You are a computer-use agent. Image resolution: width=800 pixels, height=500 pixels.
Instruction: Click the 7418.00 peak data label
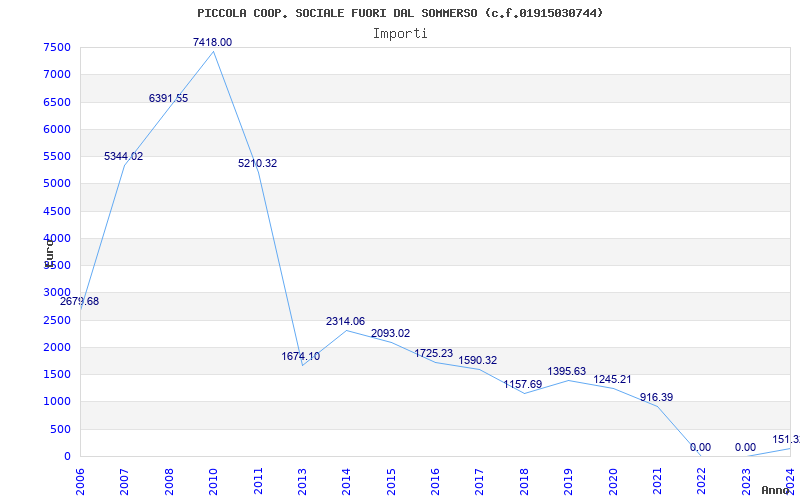pos(212,42)
